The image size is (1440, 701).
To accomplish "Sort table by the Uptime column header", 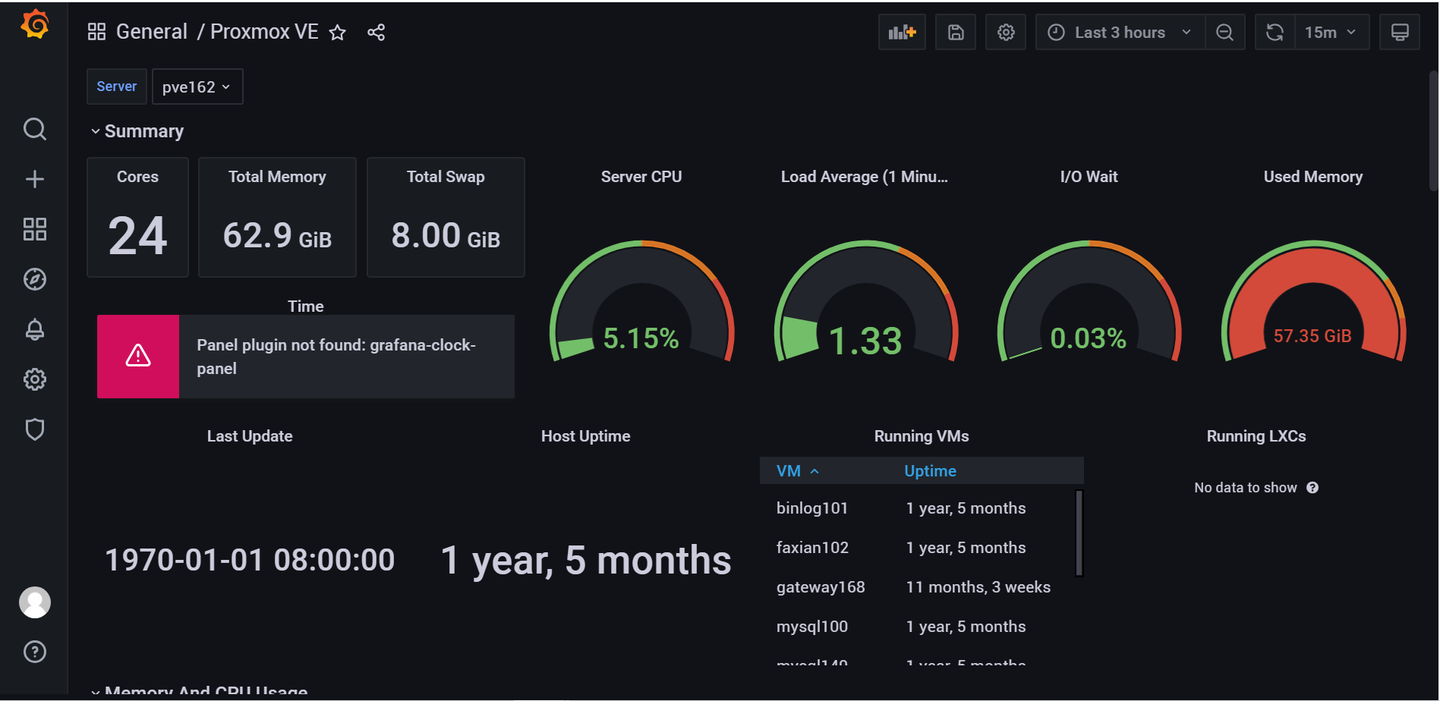I will 930,471.
